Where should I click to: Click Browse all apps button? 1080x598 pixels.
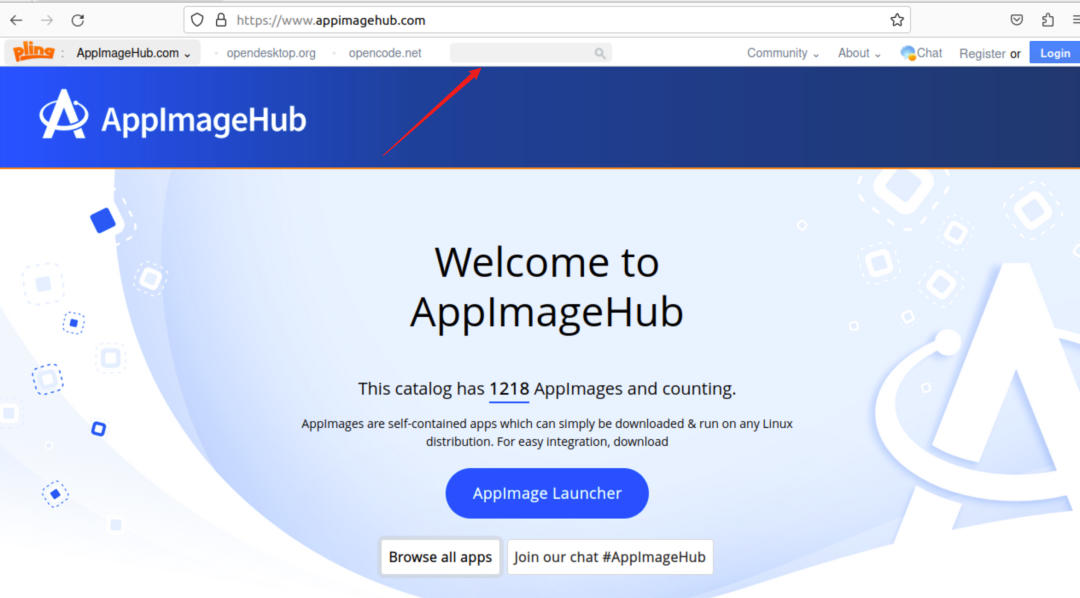point(440,557)
